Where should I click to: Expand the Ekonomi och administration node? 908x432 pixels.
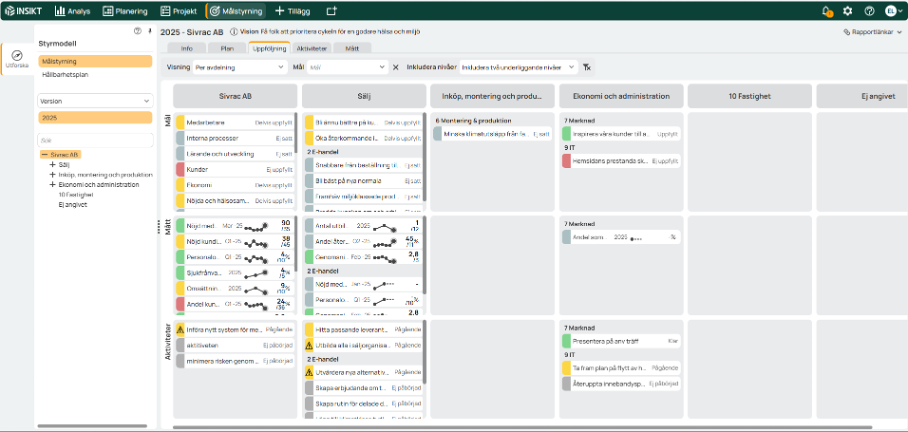52,185
